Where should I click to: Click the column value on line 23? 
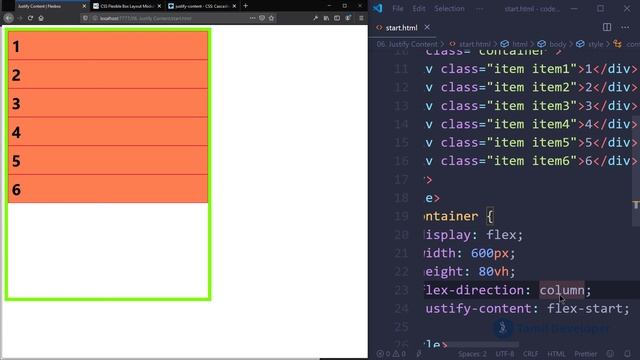(x=562, y=290)
